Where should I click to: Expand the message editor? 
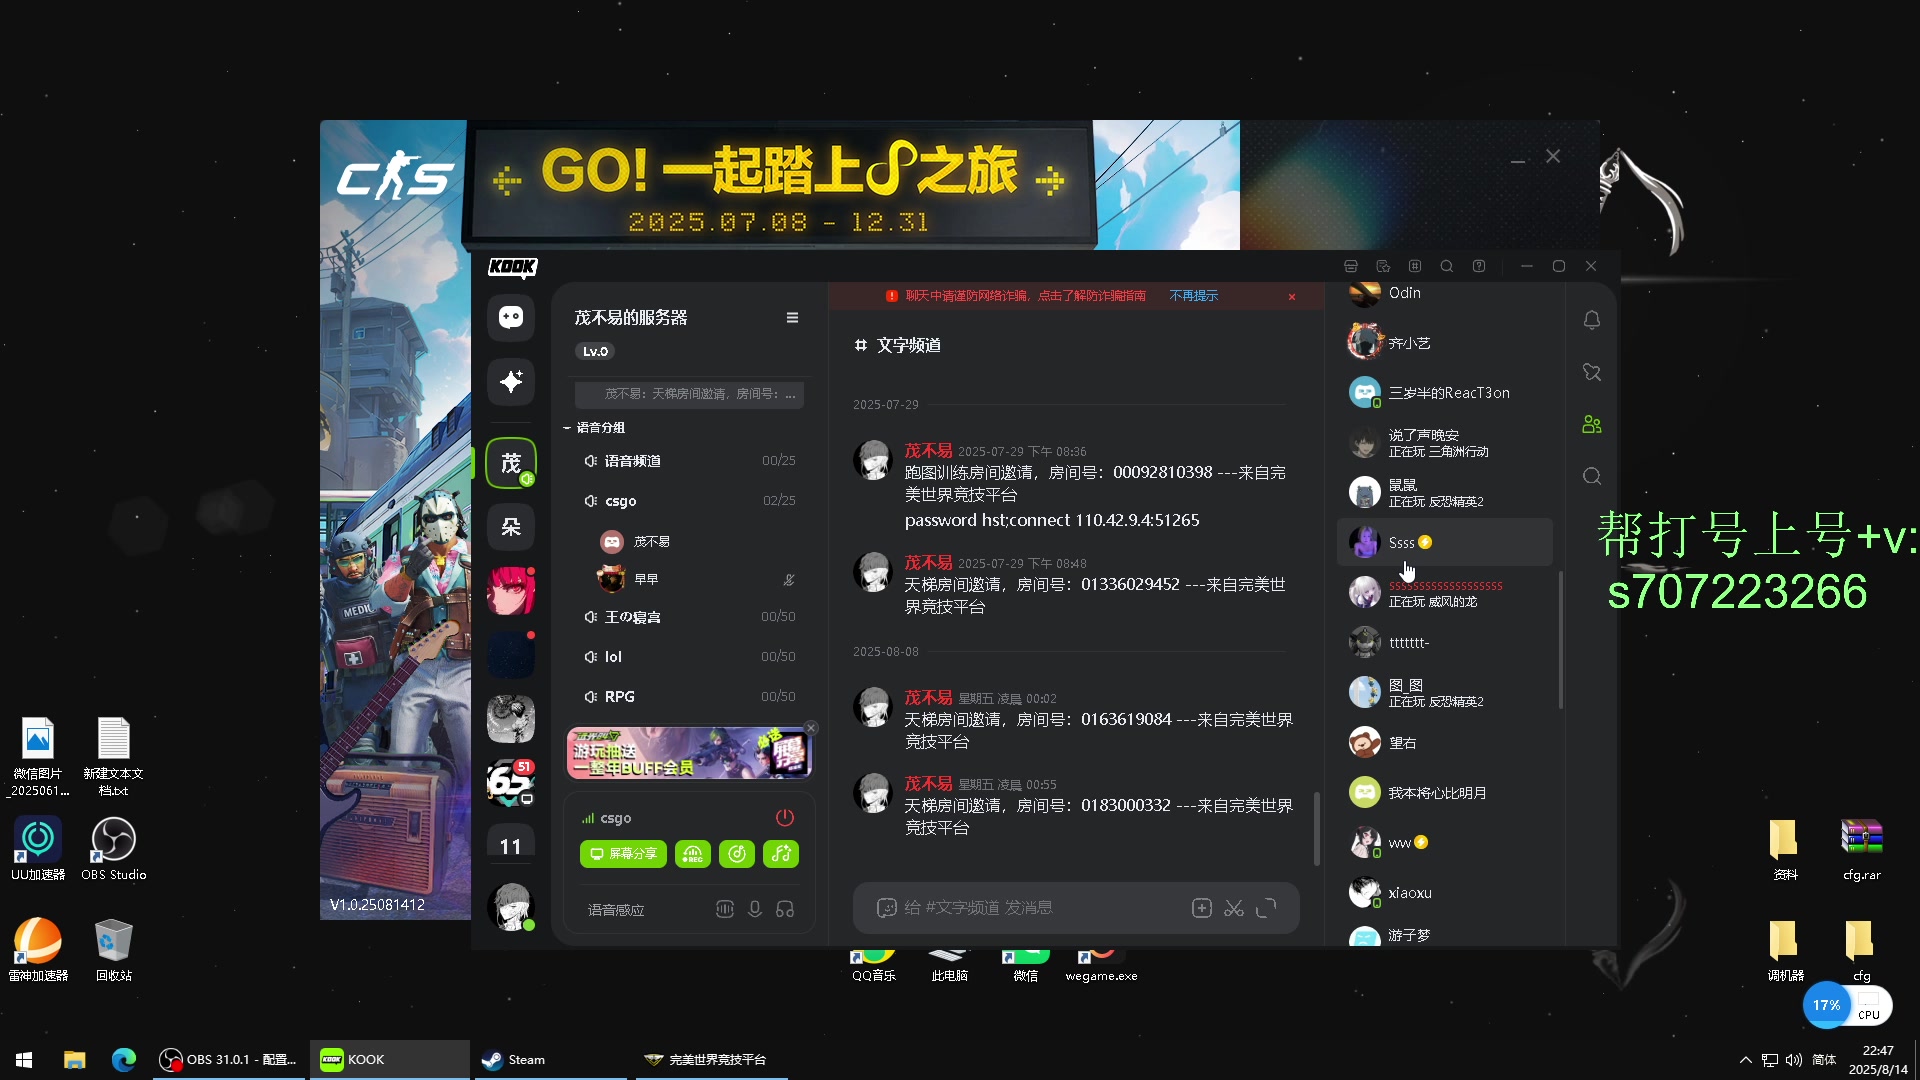1266,908
